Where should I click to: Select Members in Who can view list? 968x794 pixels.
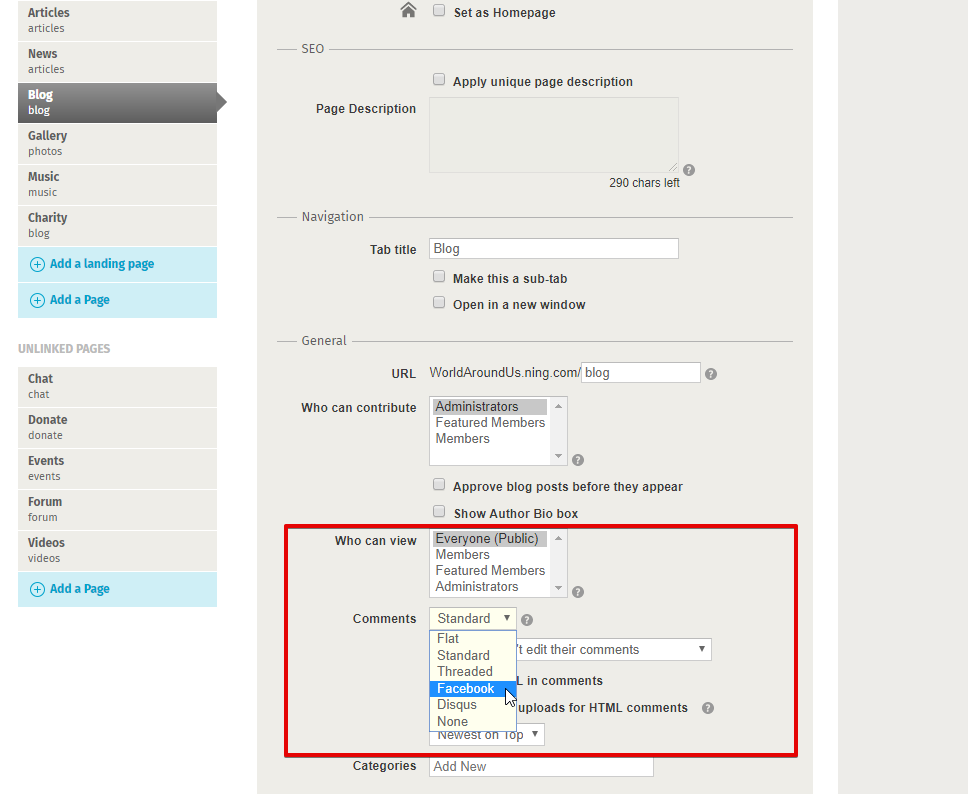[463, 555]
